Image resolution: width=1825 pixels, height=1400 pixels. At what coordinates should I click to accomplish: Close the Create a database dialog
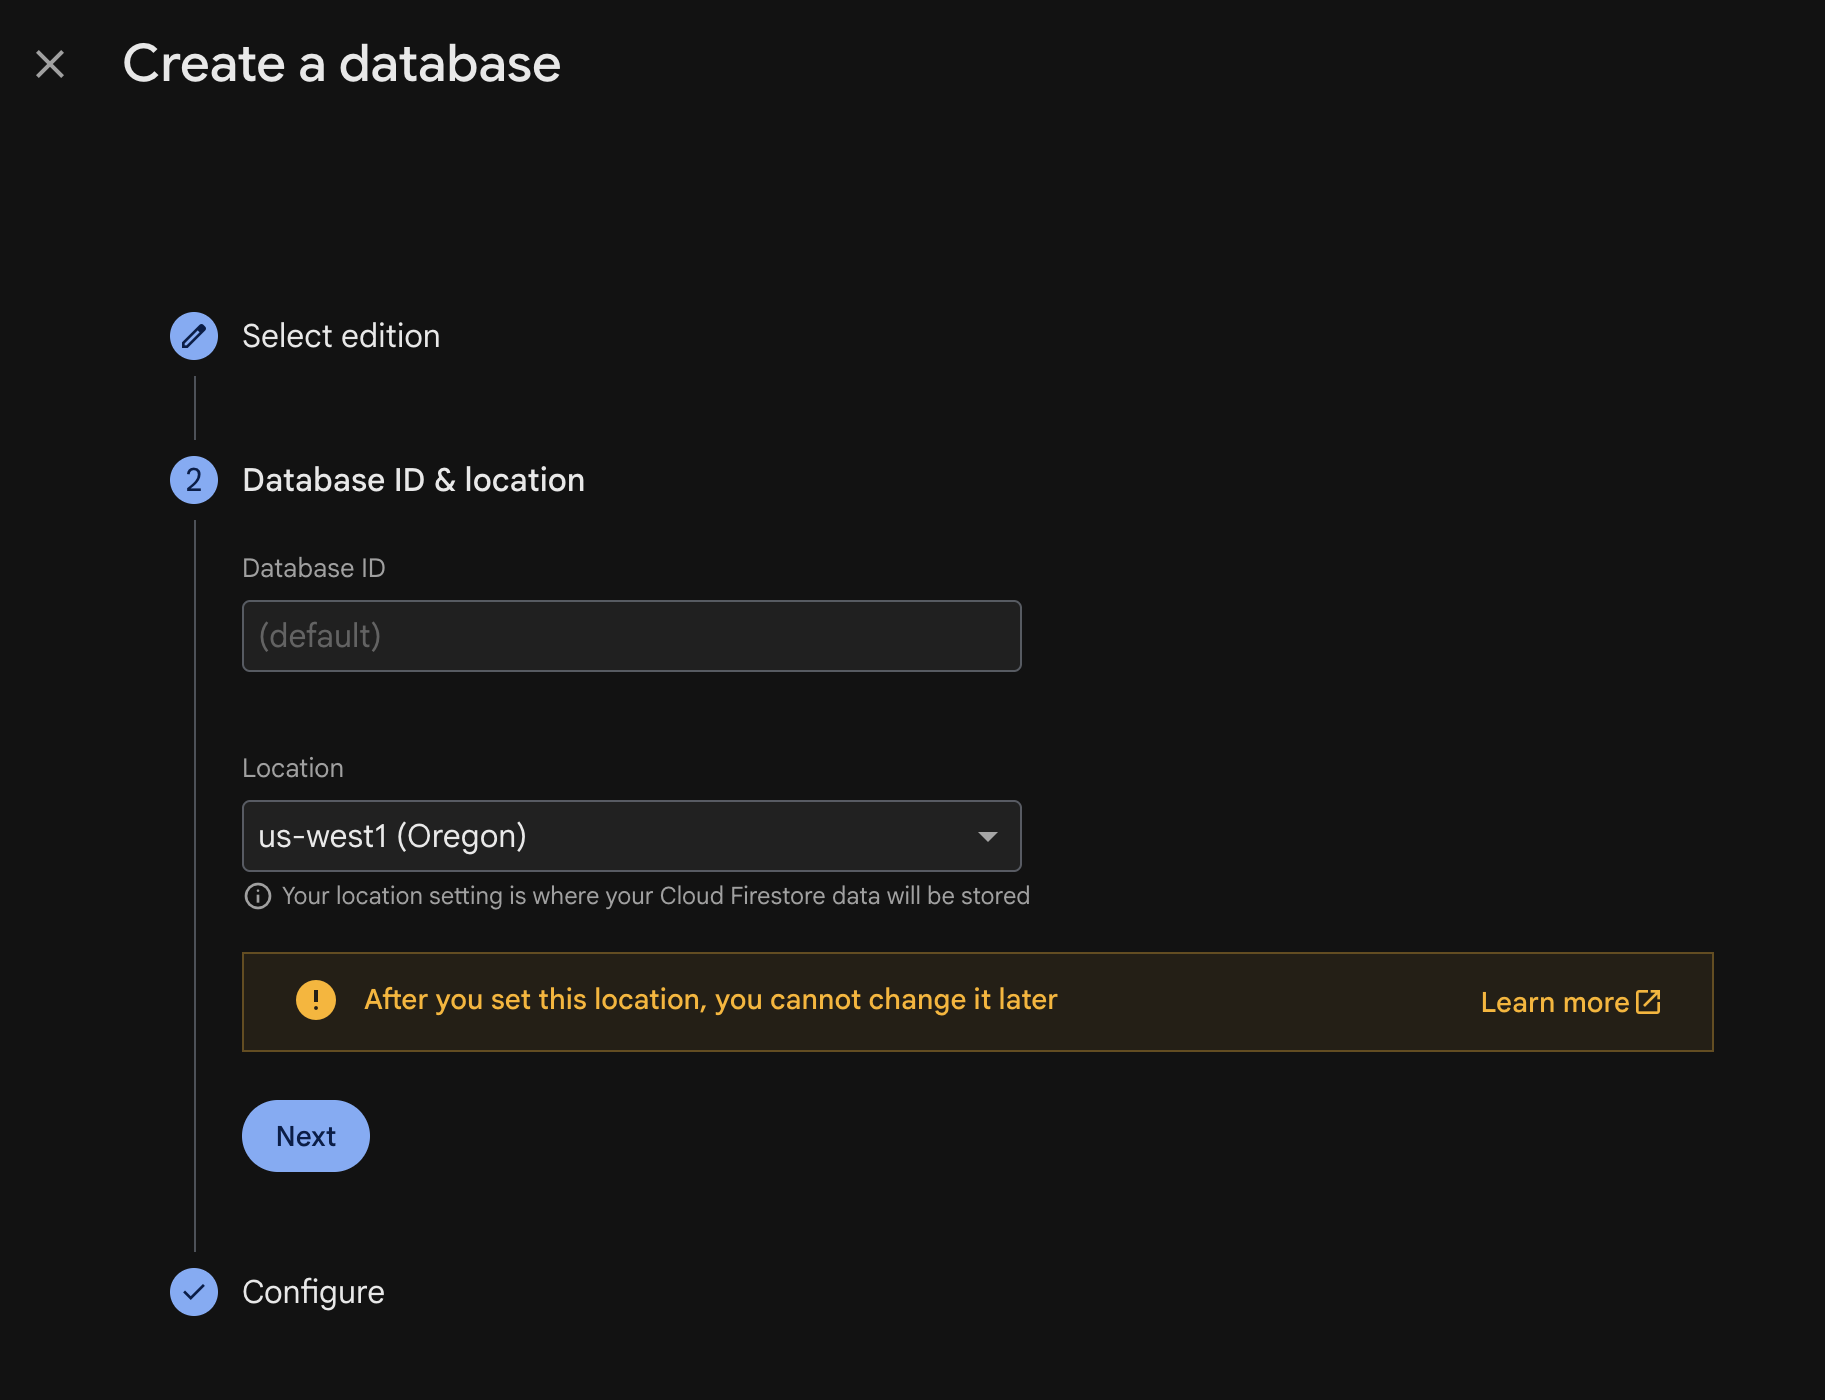(49, 63)
